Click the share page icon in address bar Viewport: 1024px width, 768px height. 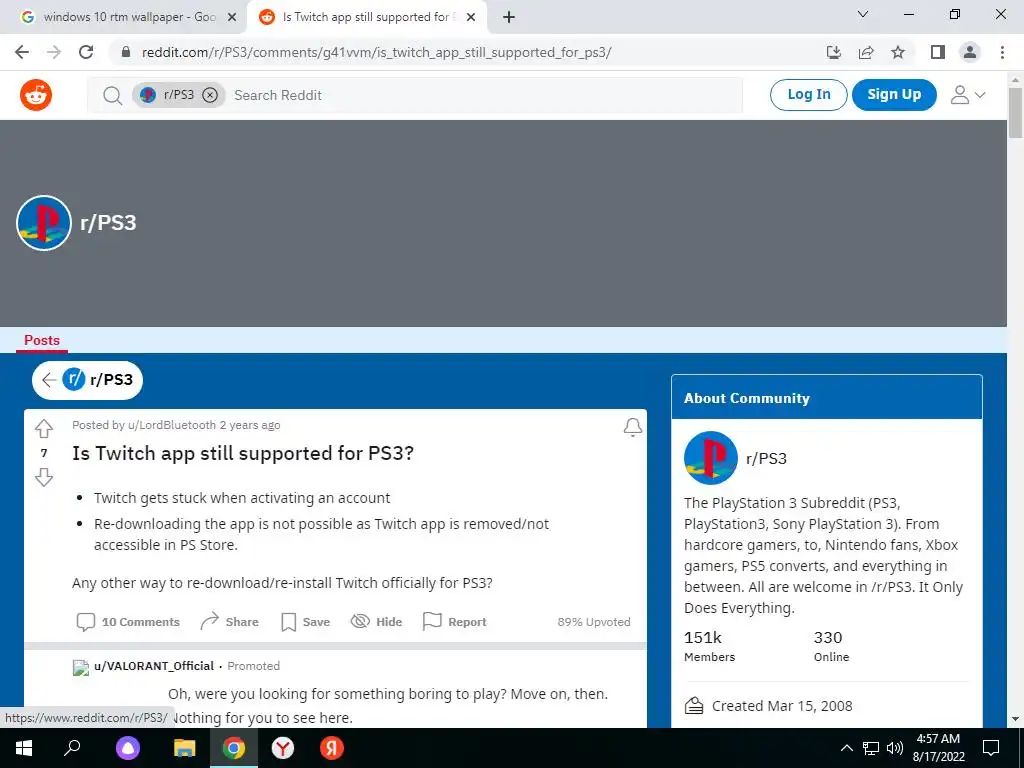point(866,52)
